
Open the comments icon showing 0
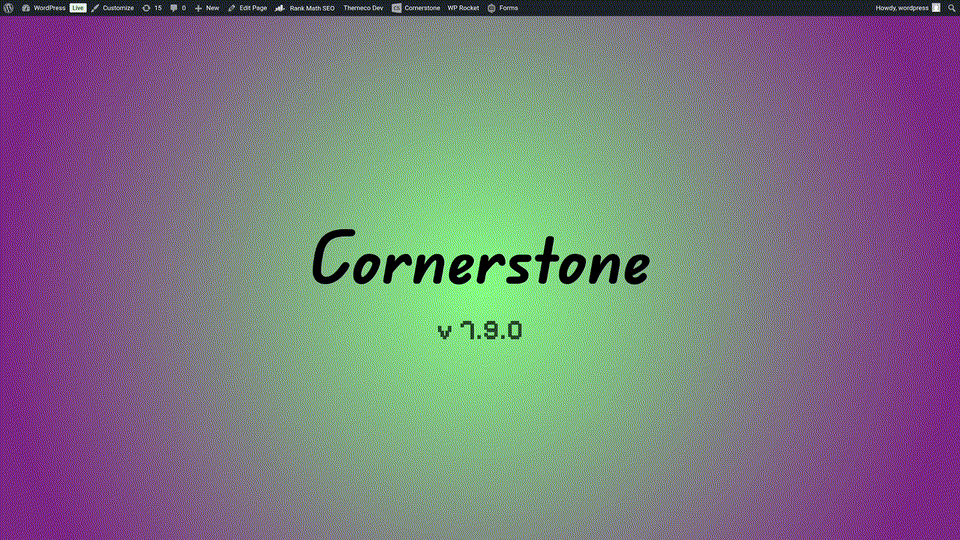click(x=178, y=8)
